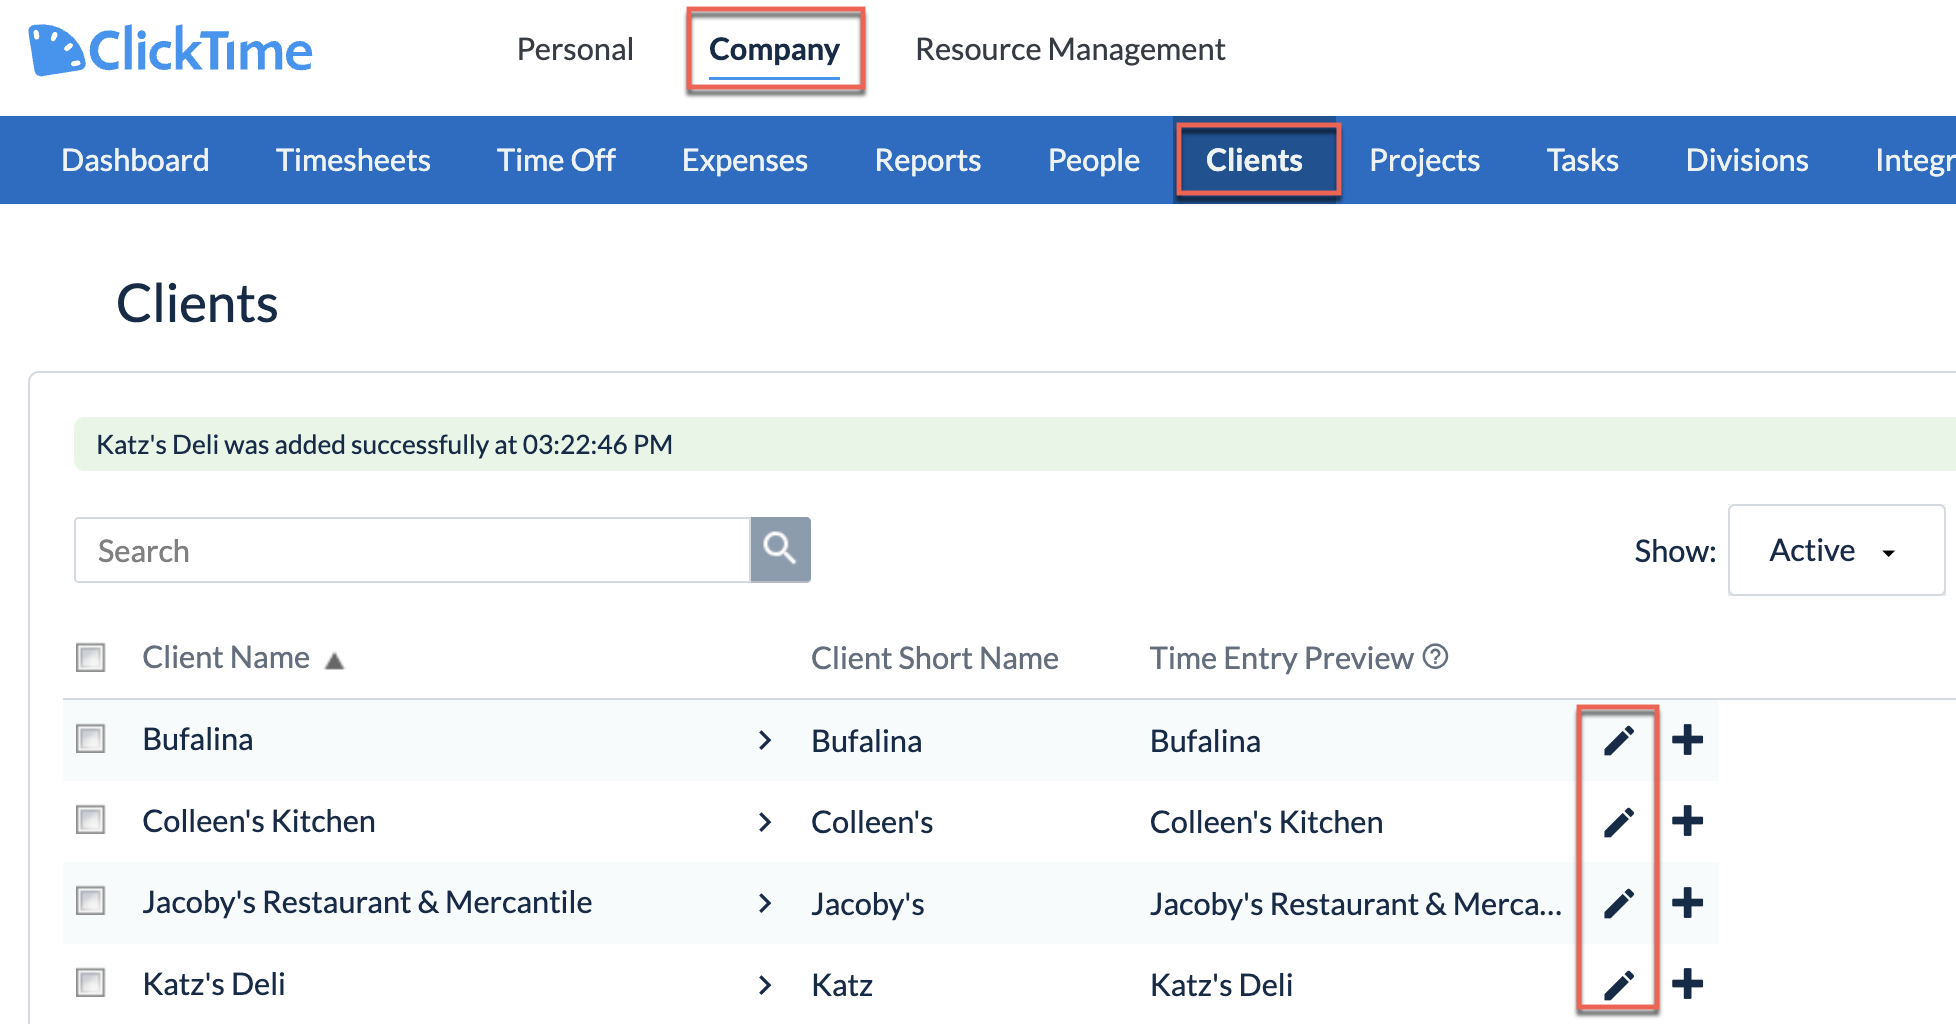Select the Company section tab

[774, 50]
